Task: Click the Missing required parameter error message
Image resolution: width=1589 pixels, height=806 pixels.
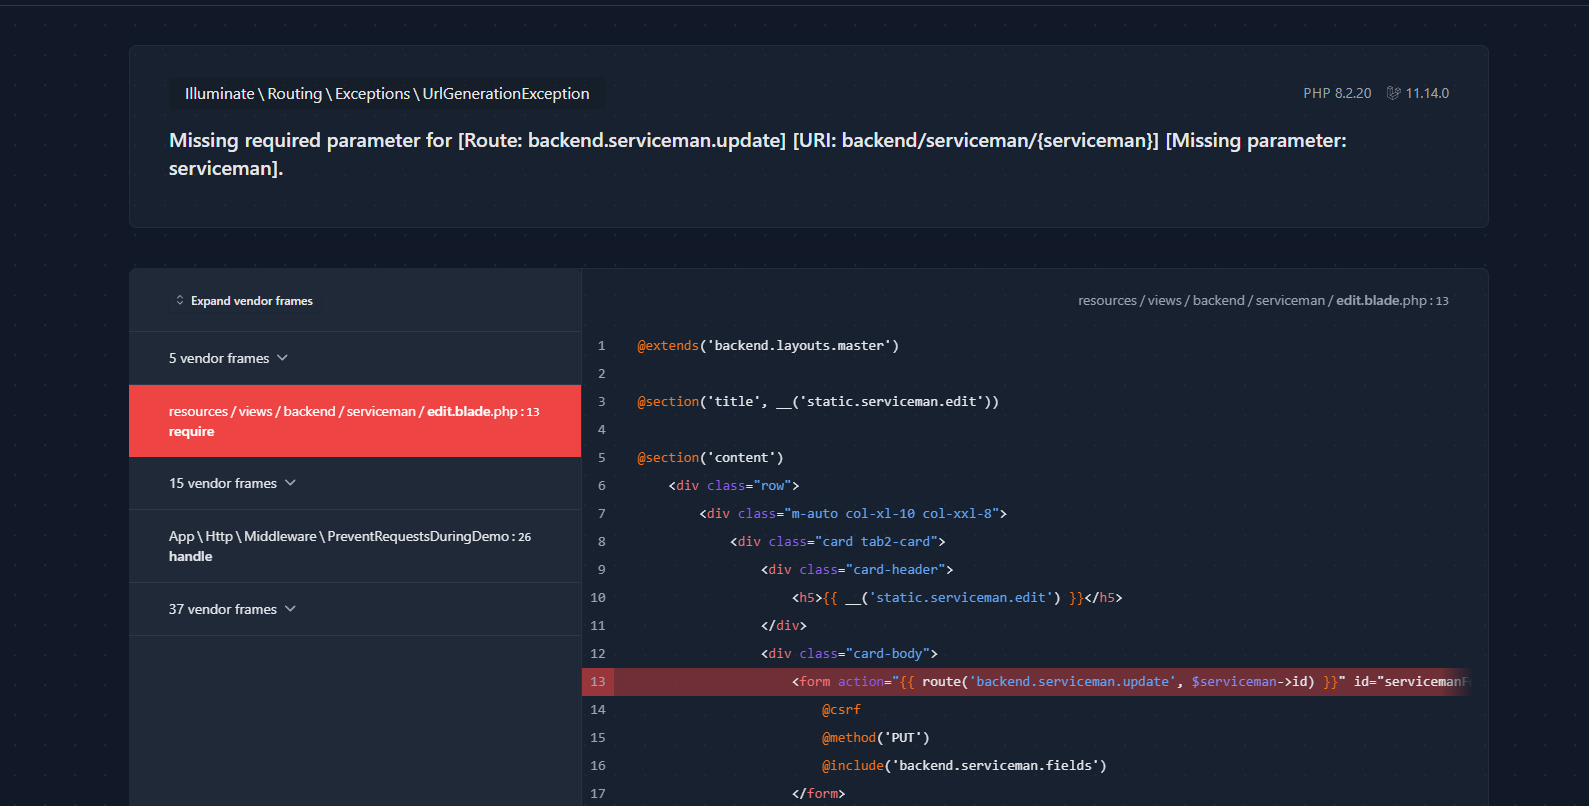Action: pyautogui.click(x=758, y=154)
